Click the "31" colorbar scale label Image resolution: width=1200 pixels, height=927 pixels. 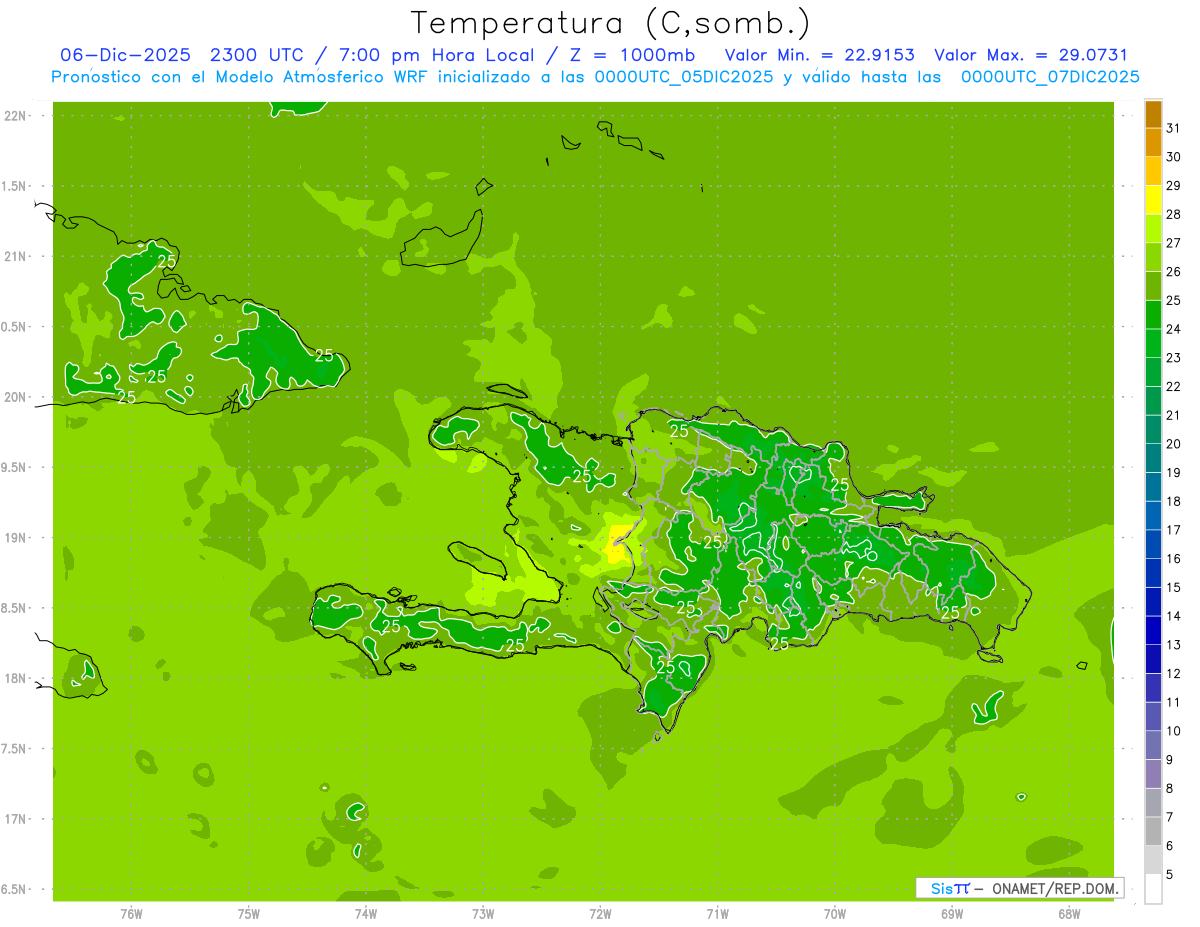pyautogui.click(x=1173, y=128)
